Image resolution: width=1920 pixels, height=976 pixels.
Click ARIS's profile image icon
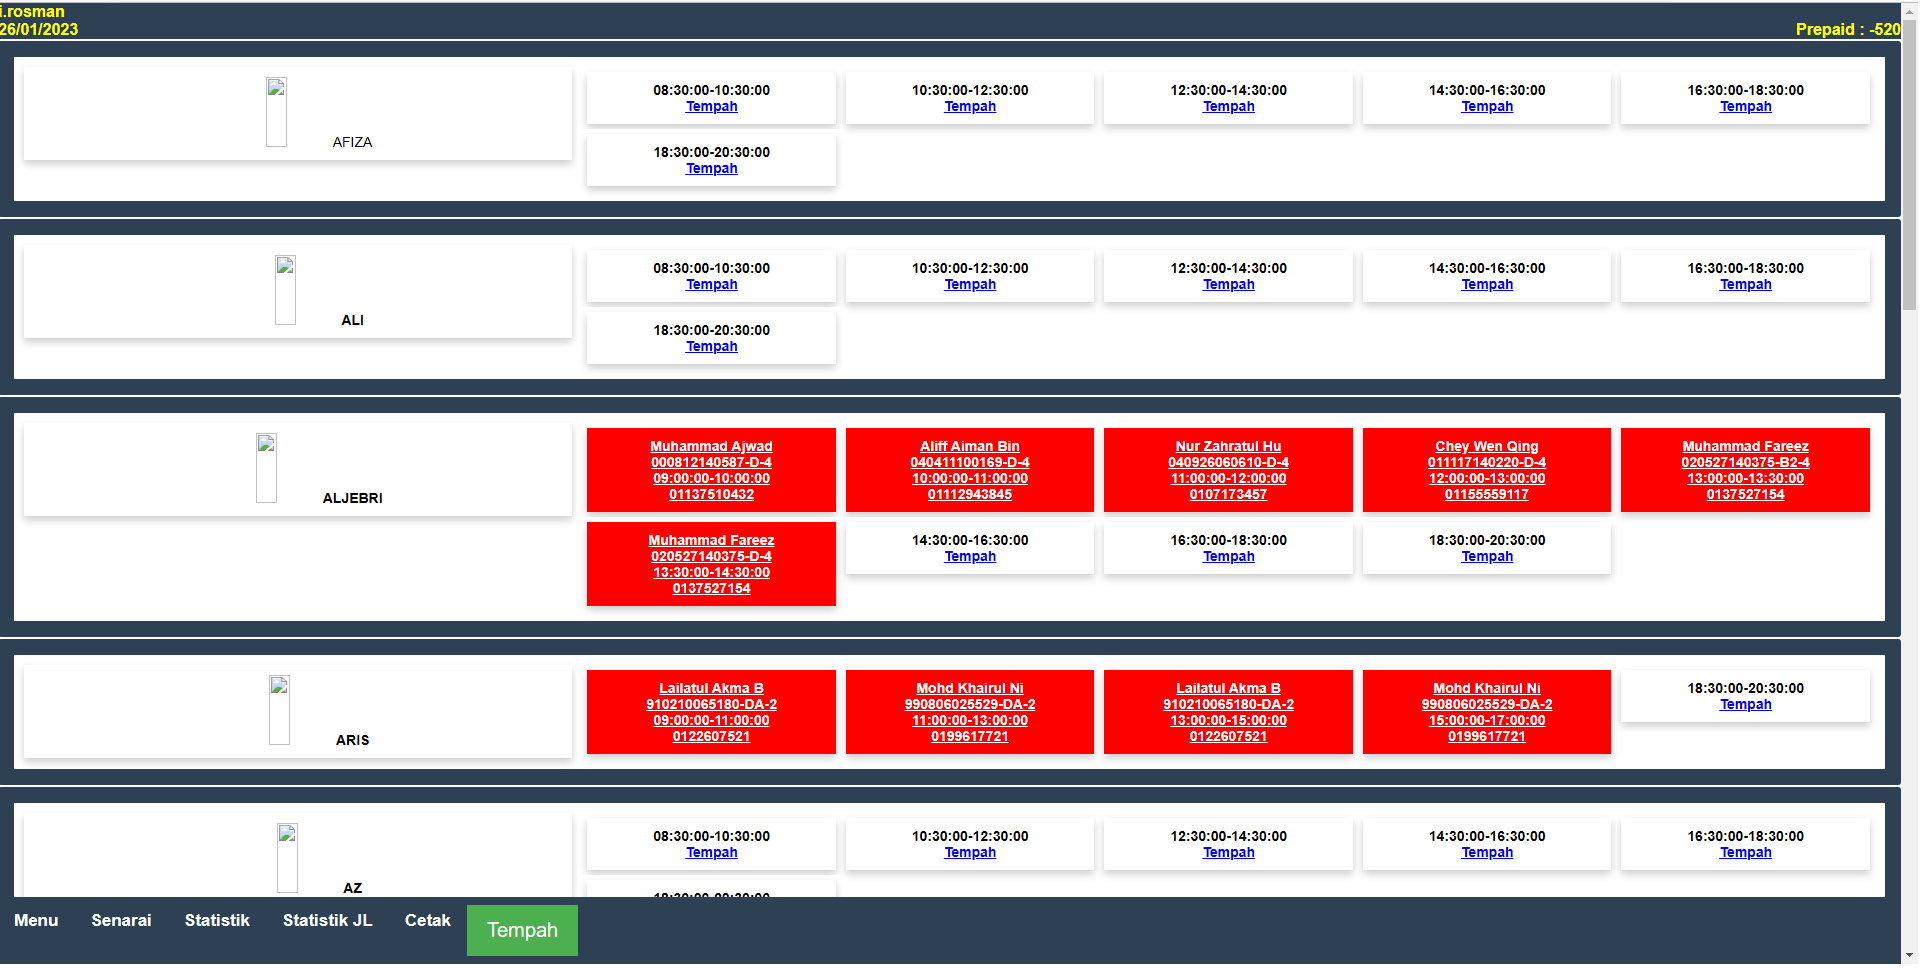point(279,710)
